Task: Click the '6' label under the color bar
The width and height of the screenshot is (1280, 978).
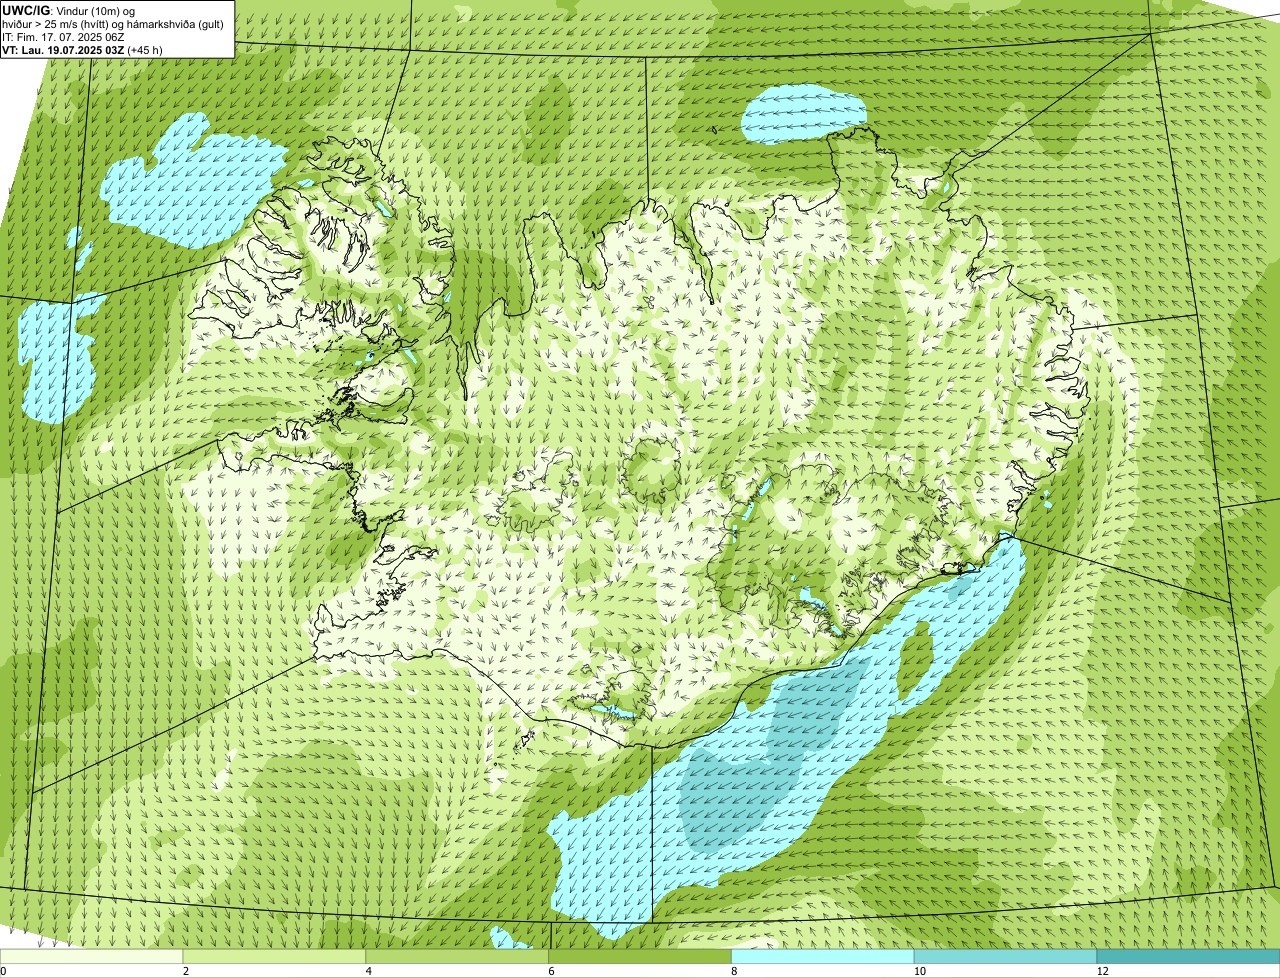Action: 552,971
